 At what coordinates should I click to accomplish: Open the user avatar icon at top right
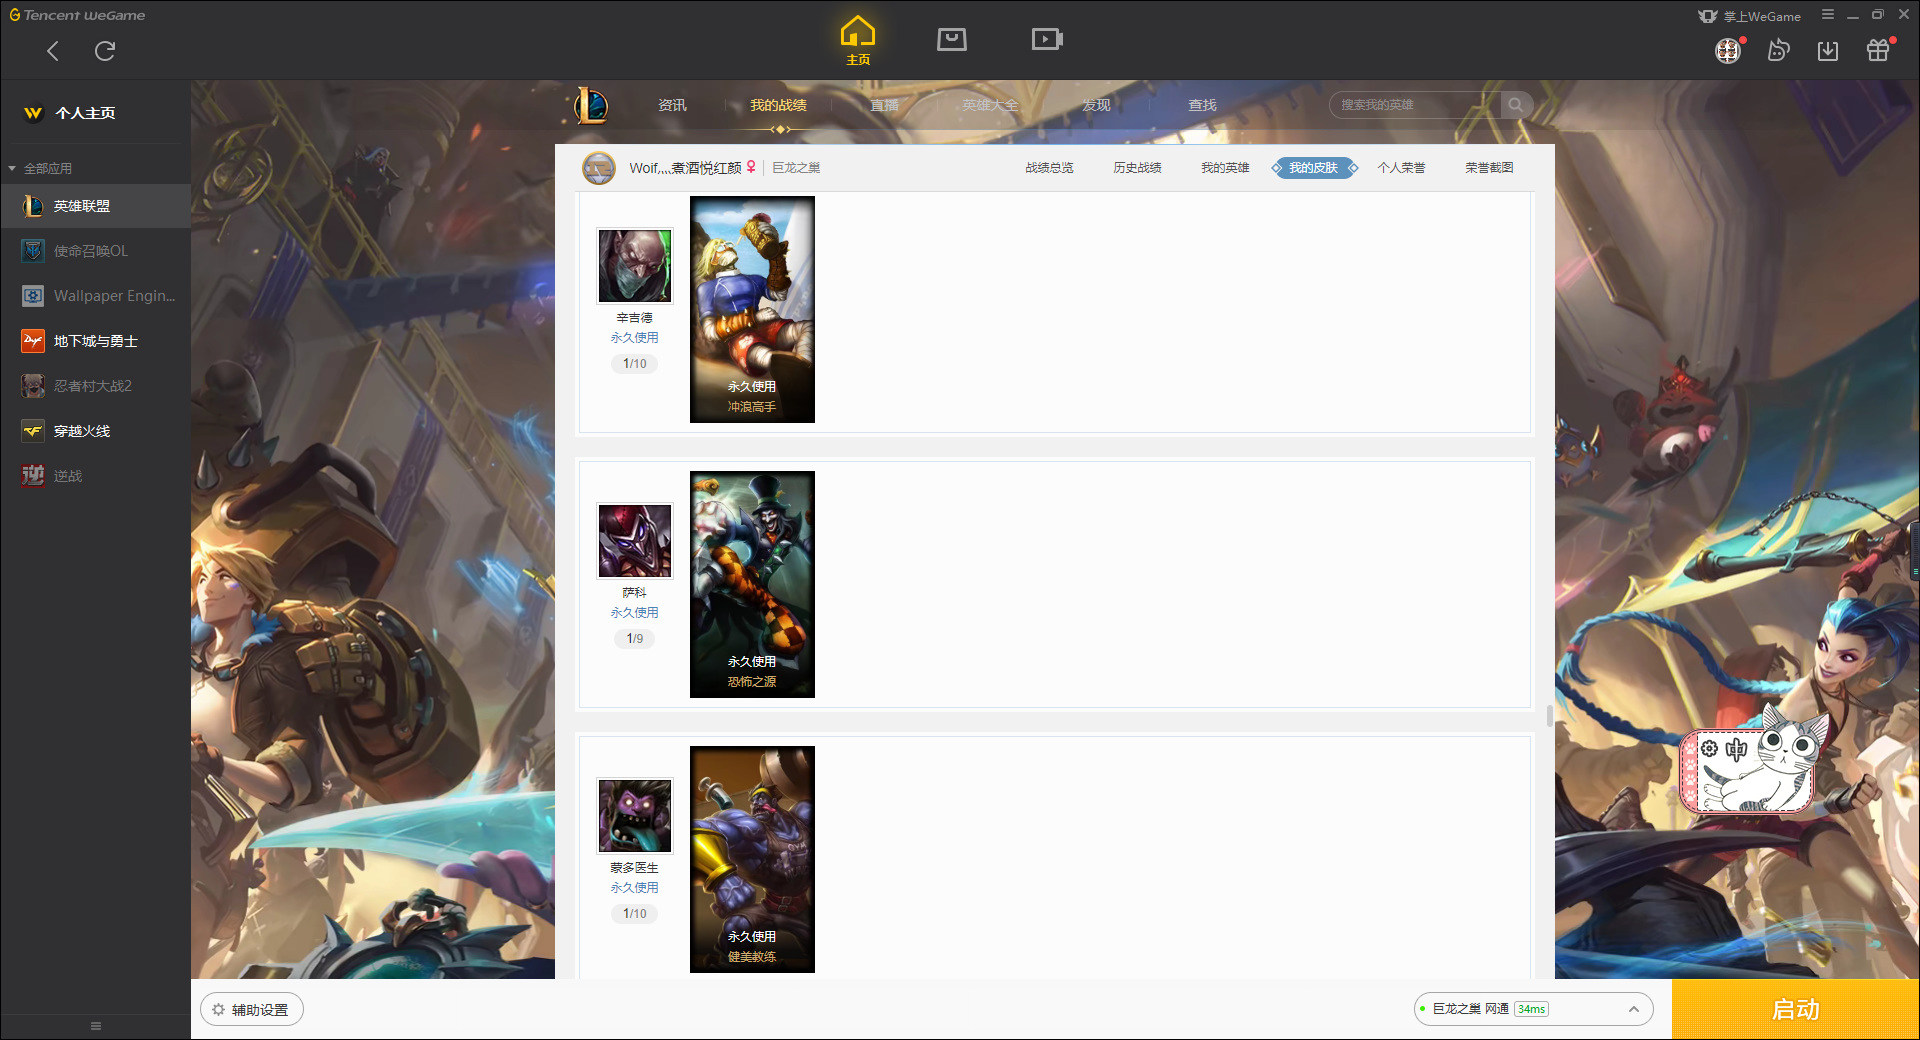tap(1728, 51)
